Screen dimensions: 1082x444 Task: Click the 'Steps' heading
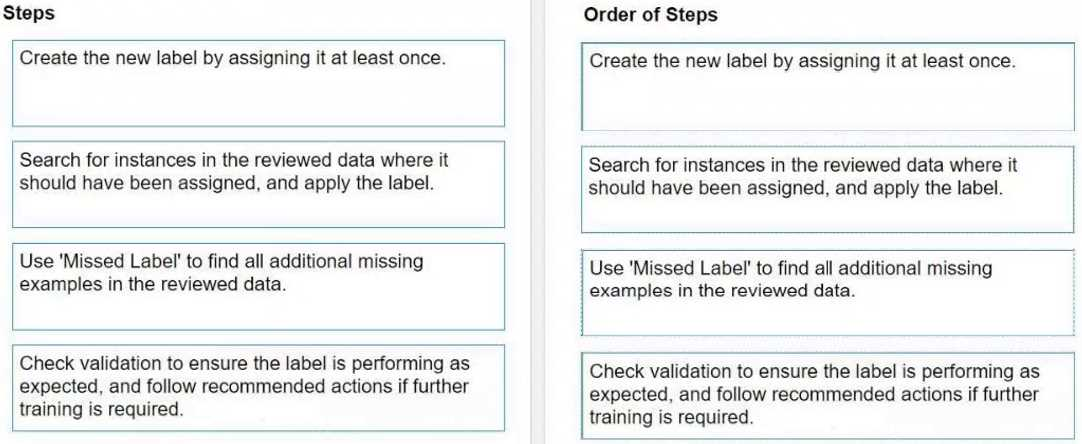pyautogui.click(x=28, y=14)
